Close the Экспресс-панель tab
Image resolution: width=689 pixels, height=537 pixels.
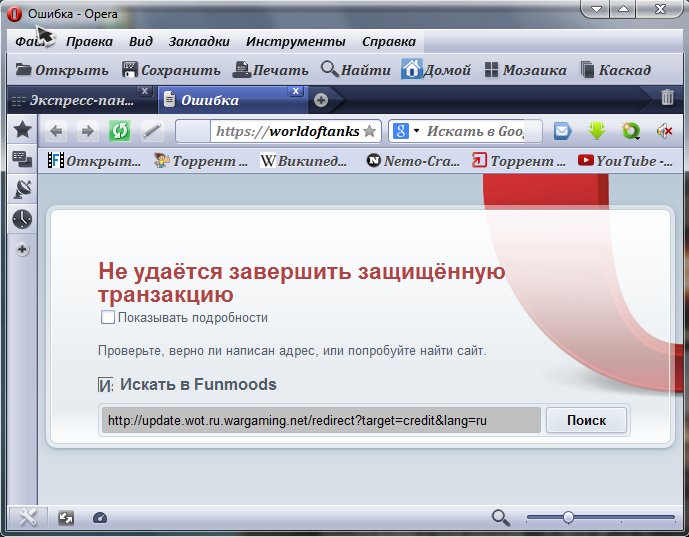coord(145,91)
